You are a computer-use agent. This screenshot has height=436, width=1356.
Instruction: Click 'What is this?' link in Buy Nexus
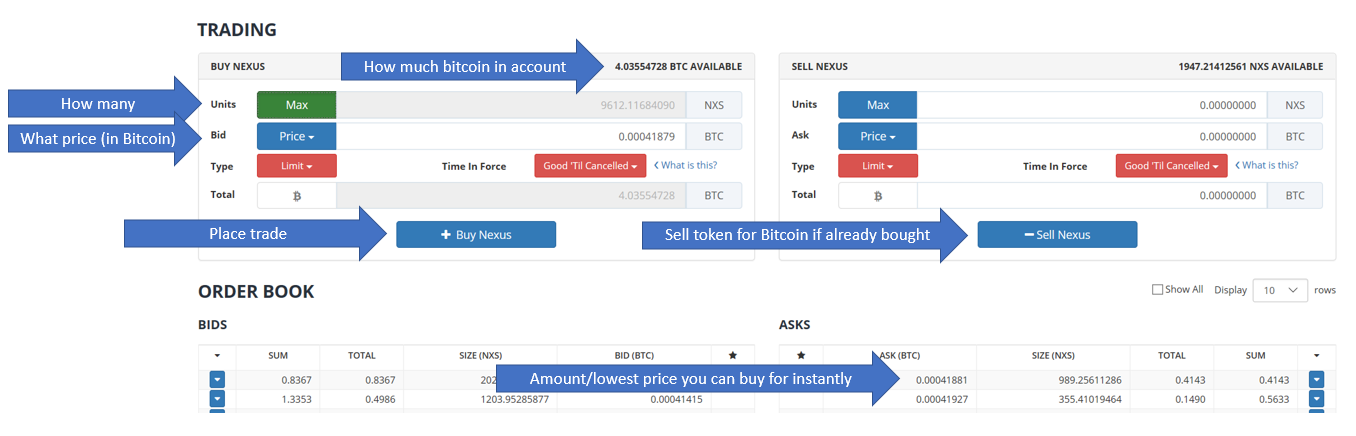pyautogui.click(x=686, y=166)
